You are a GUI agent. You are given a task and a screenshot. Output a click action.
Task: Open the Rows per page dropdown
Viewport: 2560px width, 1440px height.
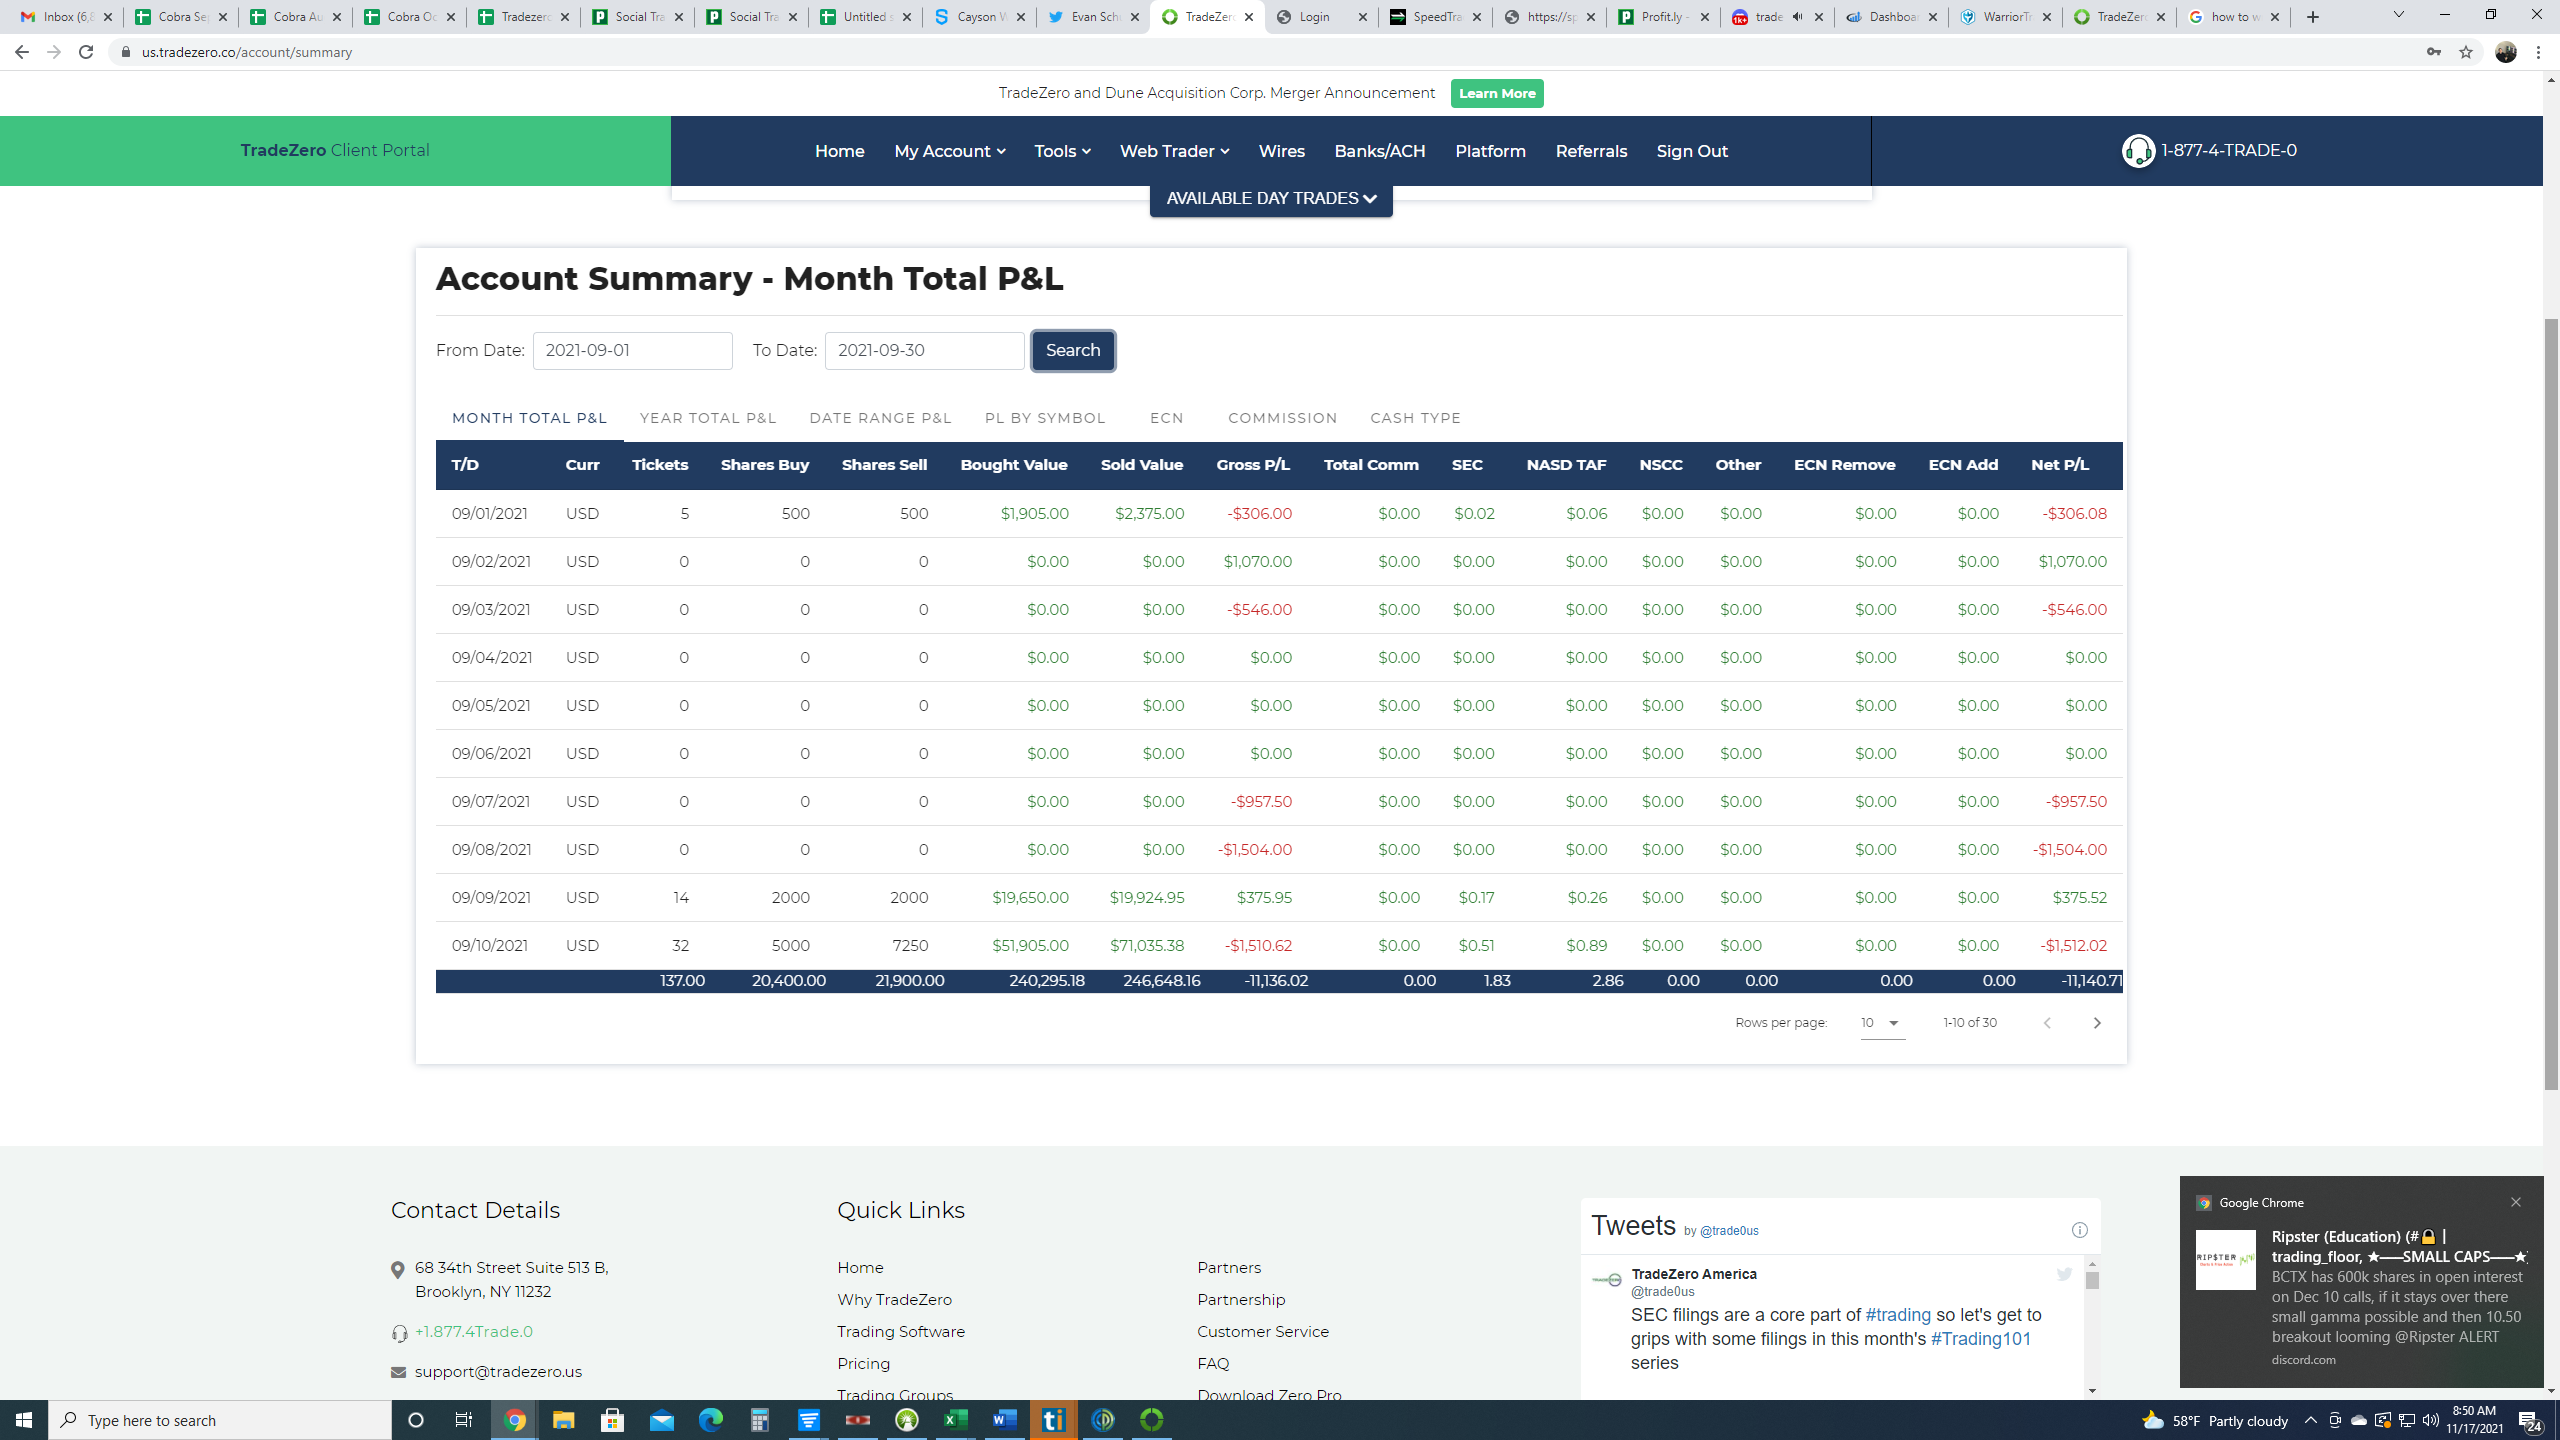[x=1882, y=1023]
